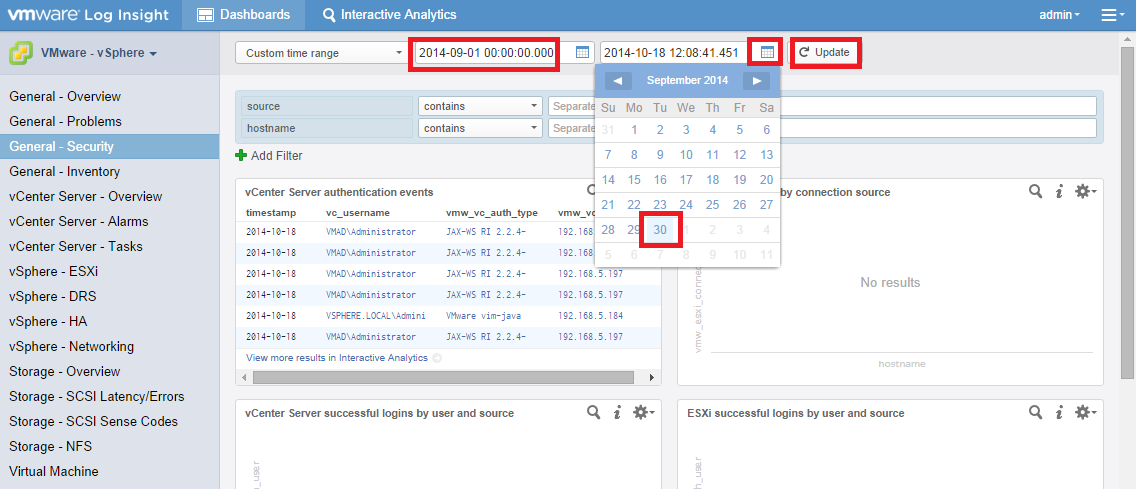Image resolution: width=1136 pixels, height=489 pixels.
Task: Click the timestamp column header
Action: pyautogui.click(x=272, y=213)
